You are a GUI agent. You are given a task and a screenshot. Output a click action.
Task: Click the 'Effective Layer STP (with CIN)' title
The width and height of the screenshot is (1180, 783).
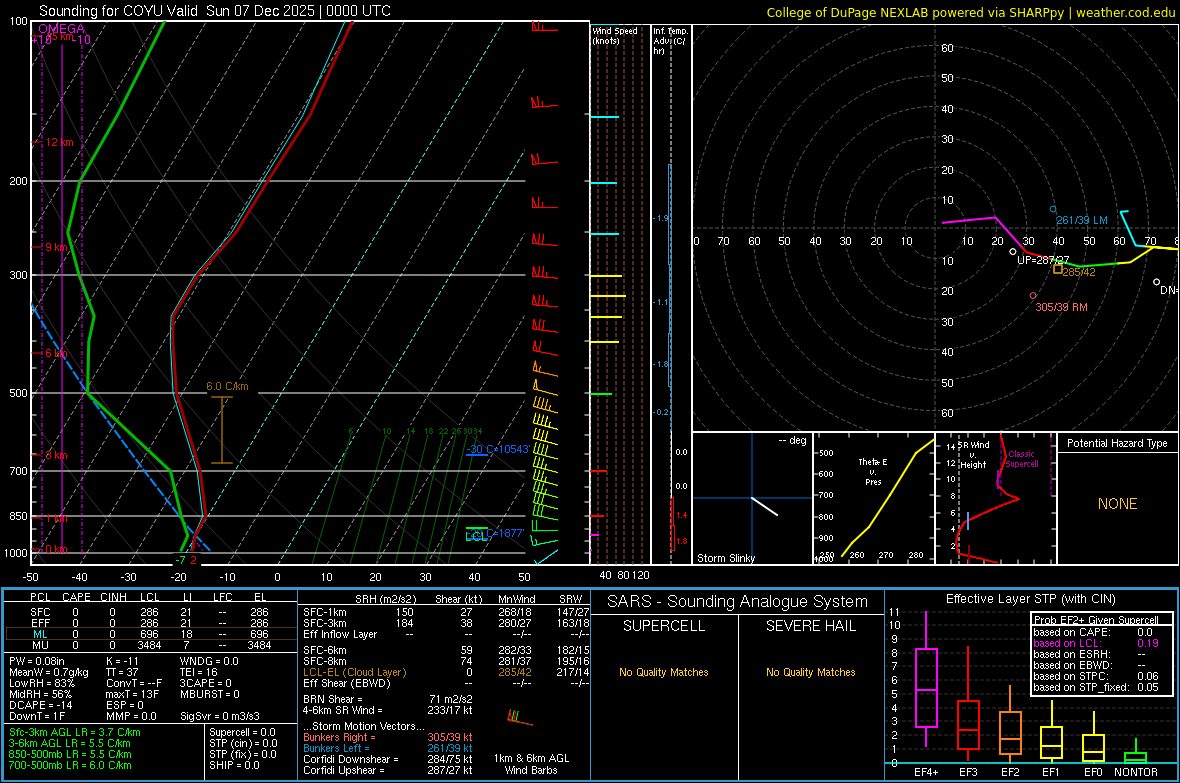coord(1030,599)
